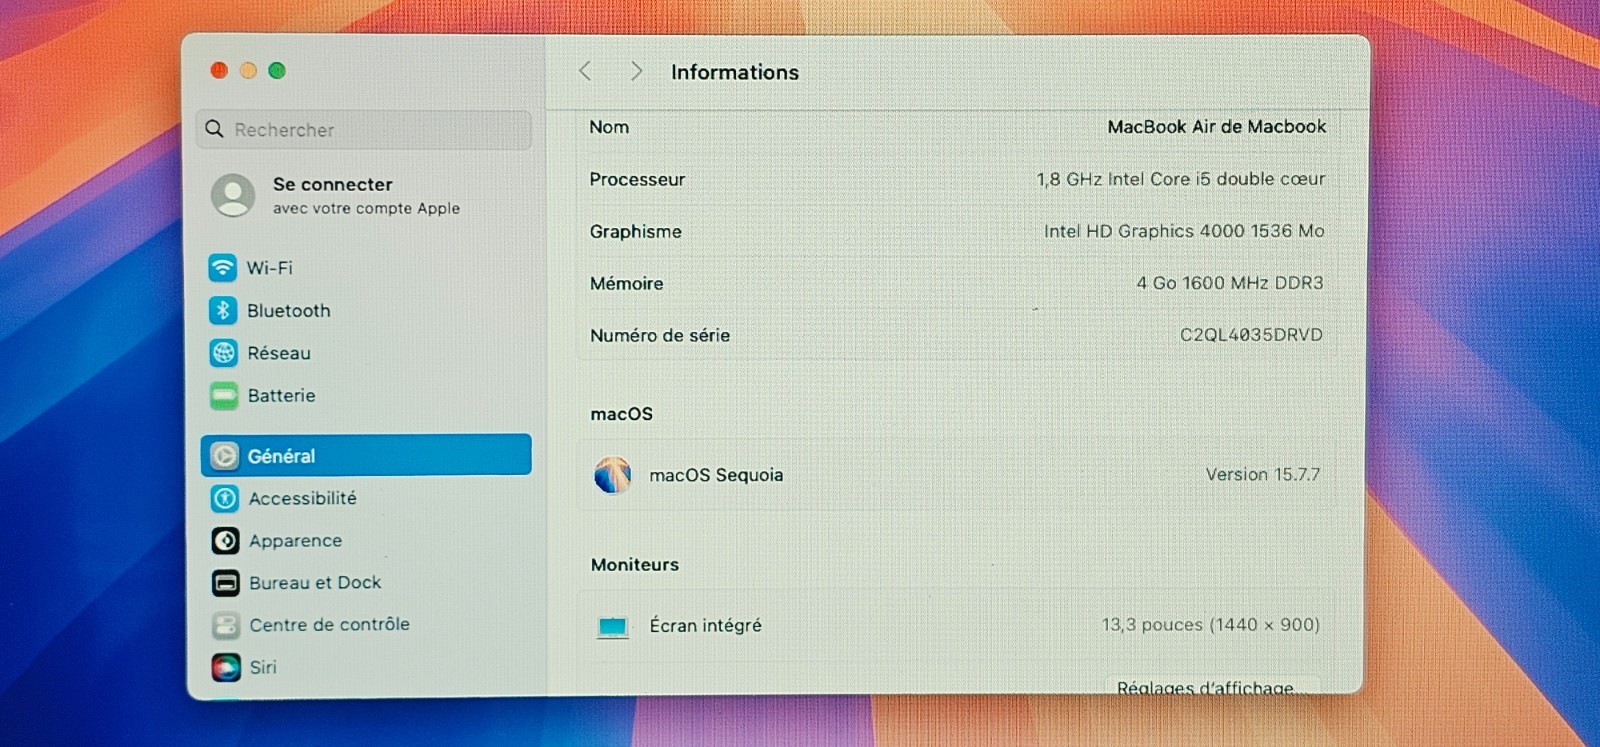Click the macOS Sequoia logo icon

click(612, 475)
